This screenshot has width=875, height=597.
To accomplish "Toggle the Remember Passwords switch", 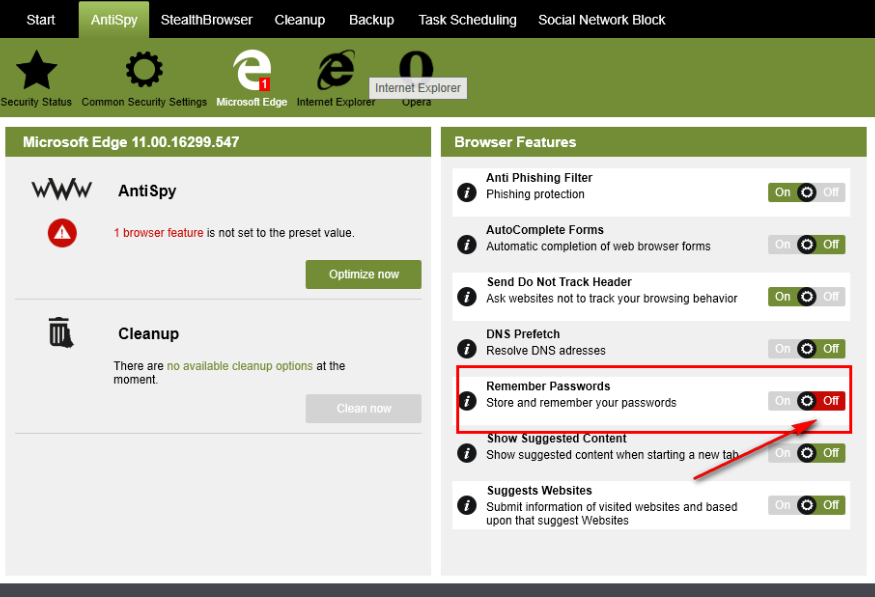I will click(x=806, y=401).
